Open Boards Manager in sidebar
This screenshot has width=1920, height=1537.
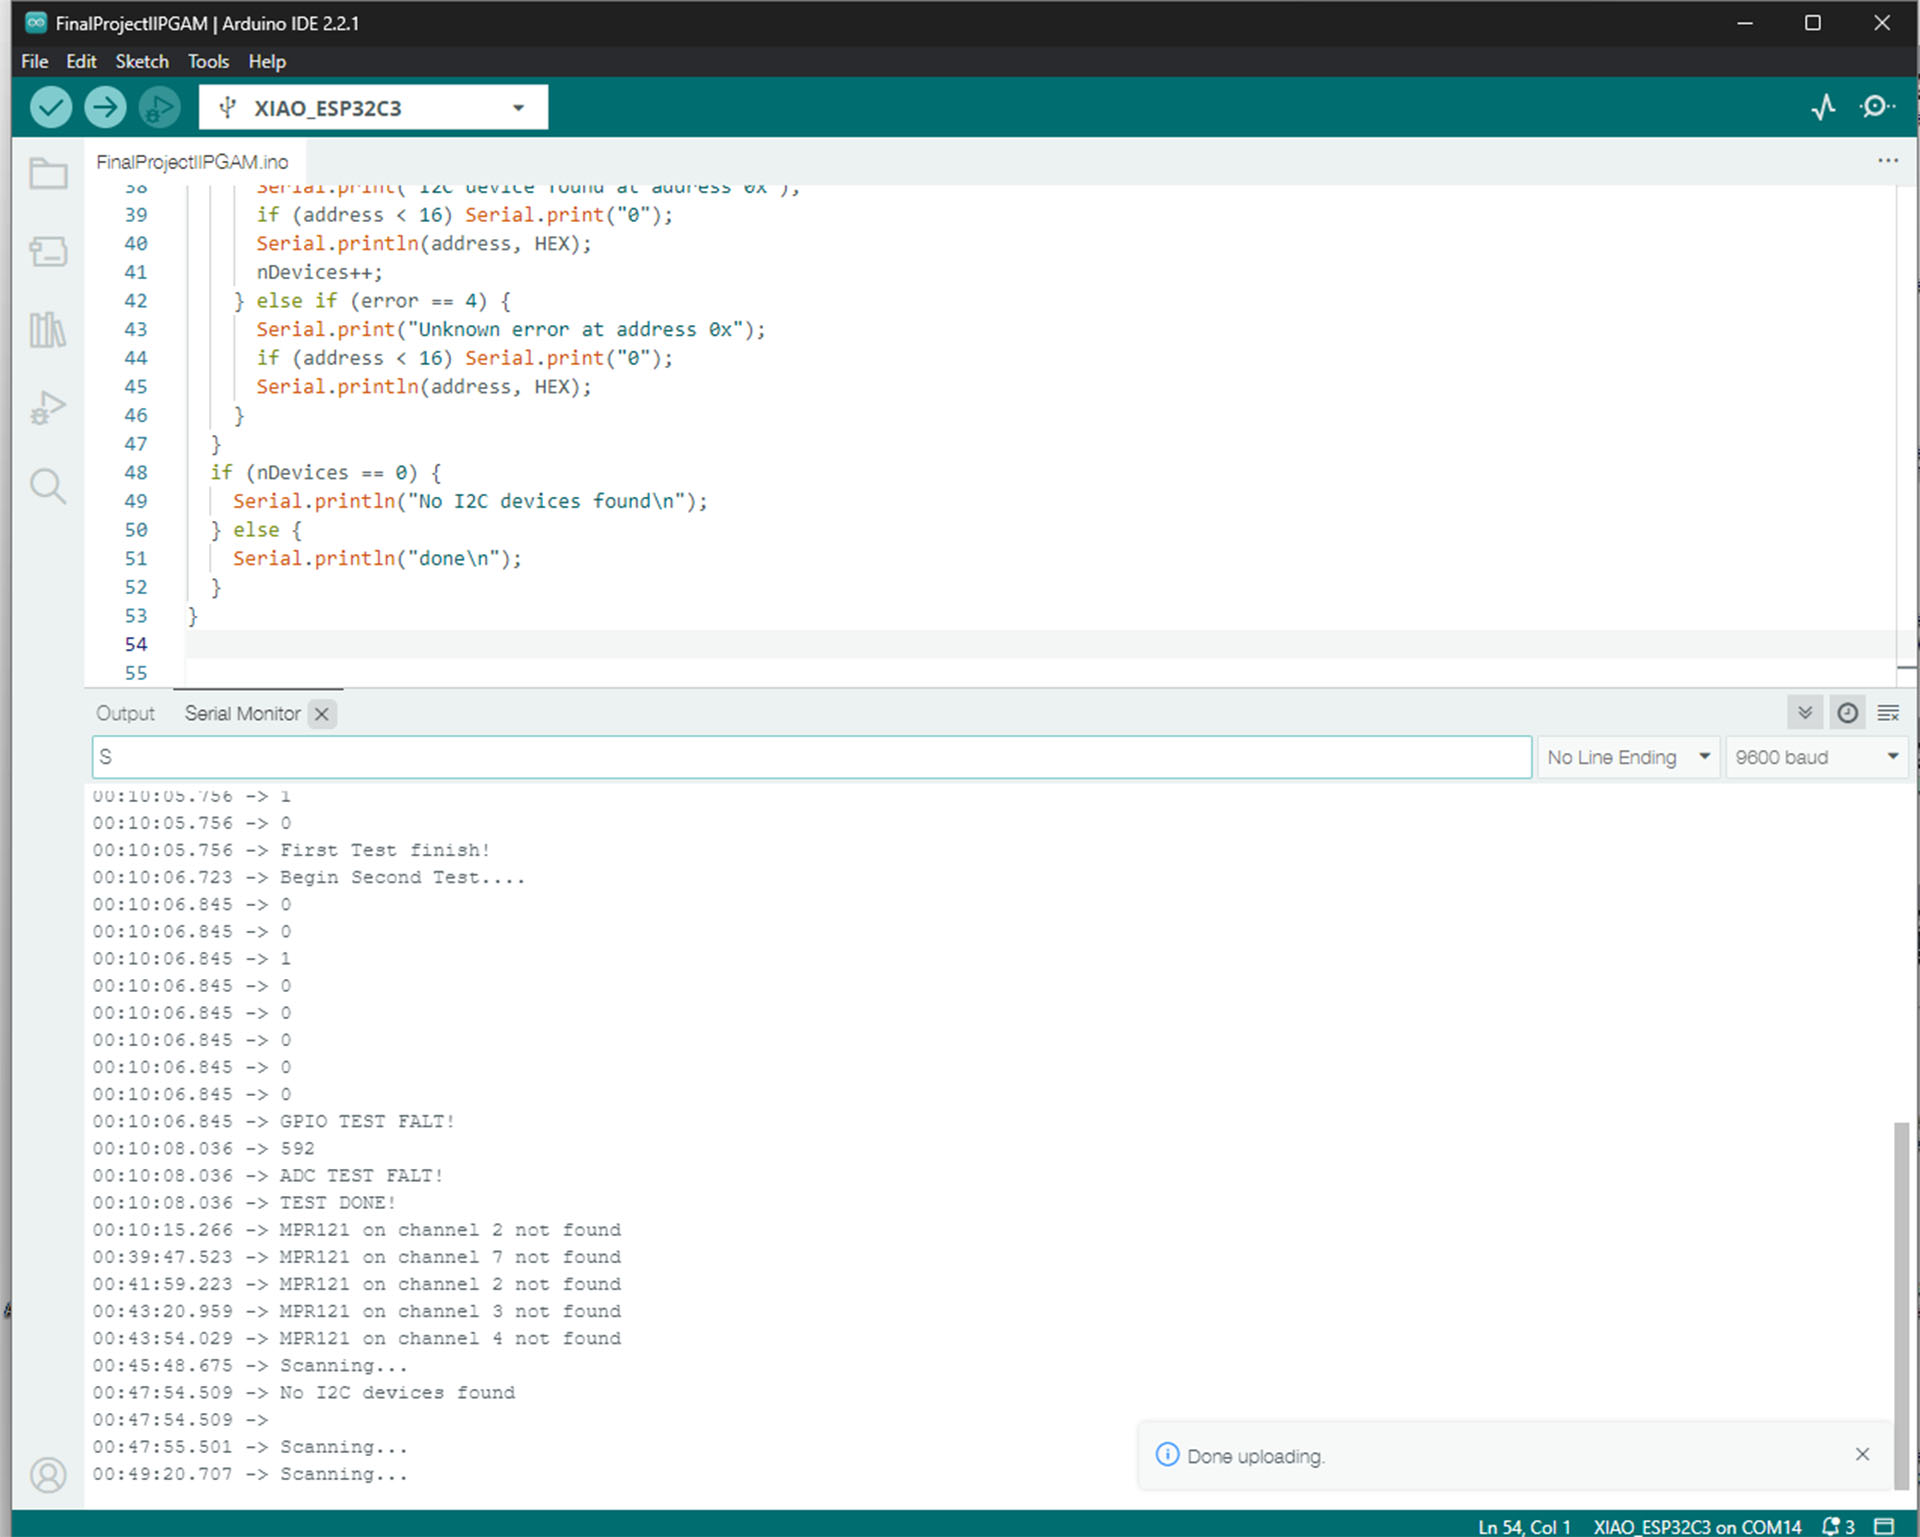click(x=48, y=251)
